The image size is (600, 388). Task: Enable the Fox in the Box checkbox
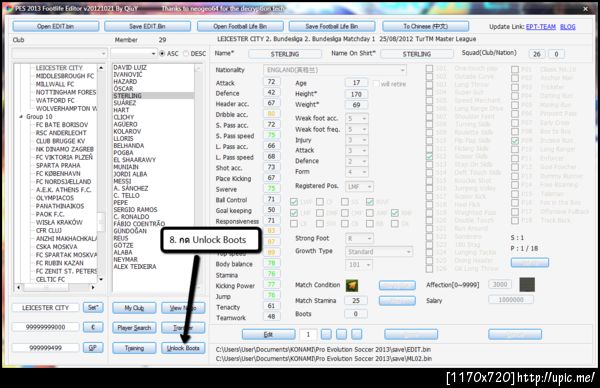coord(515,202)
